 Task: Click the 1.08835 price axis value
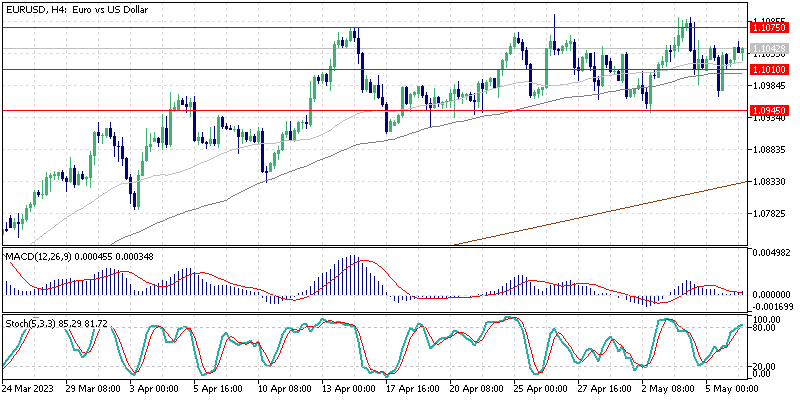click(x=768, y=149)
